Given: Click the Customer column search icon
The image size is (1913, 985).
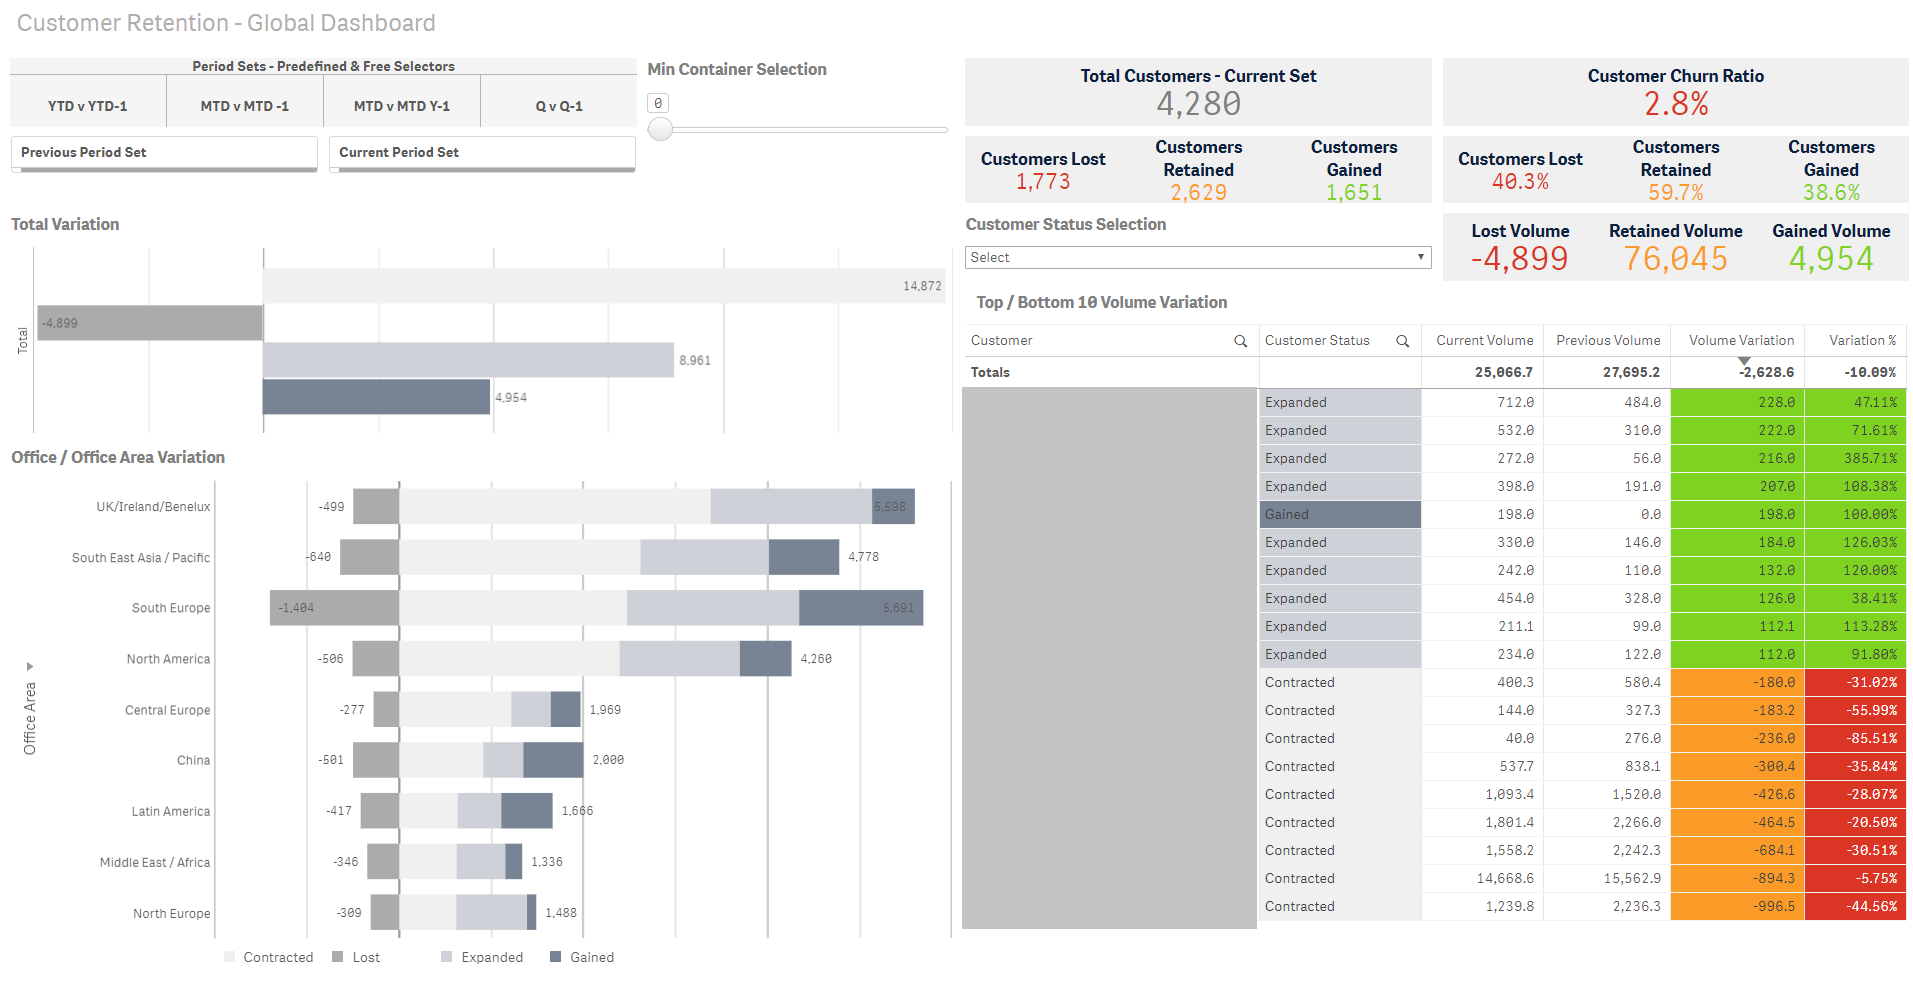Looking at the screenshot, I should point(1240,341).
